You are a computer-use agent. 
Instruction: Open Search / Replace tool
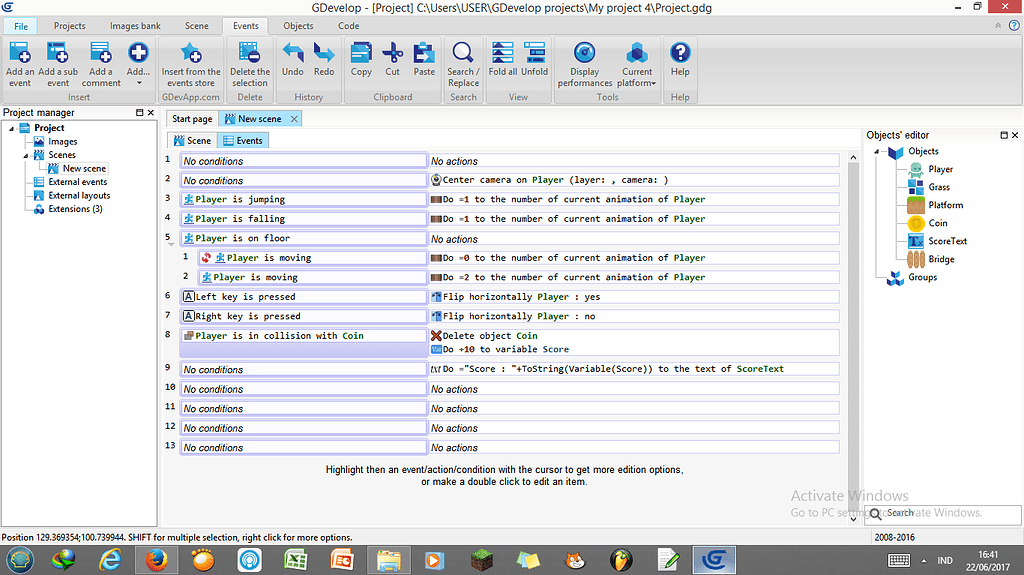(463, 63)
